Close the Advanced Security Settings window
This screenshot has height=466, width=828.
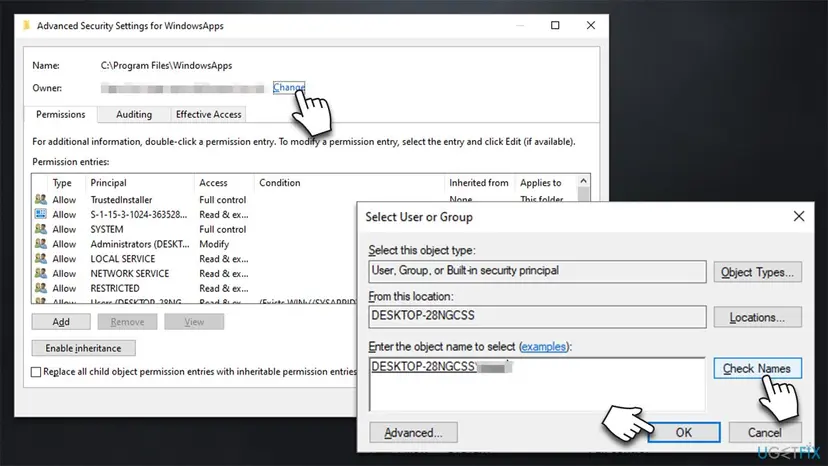coord(591,25)
